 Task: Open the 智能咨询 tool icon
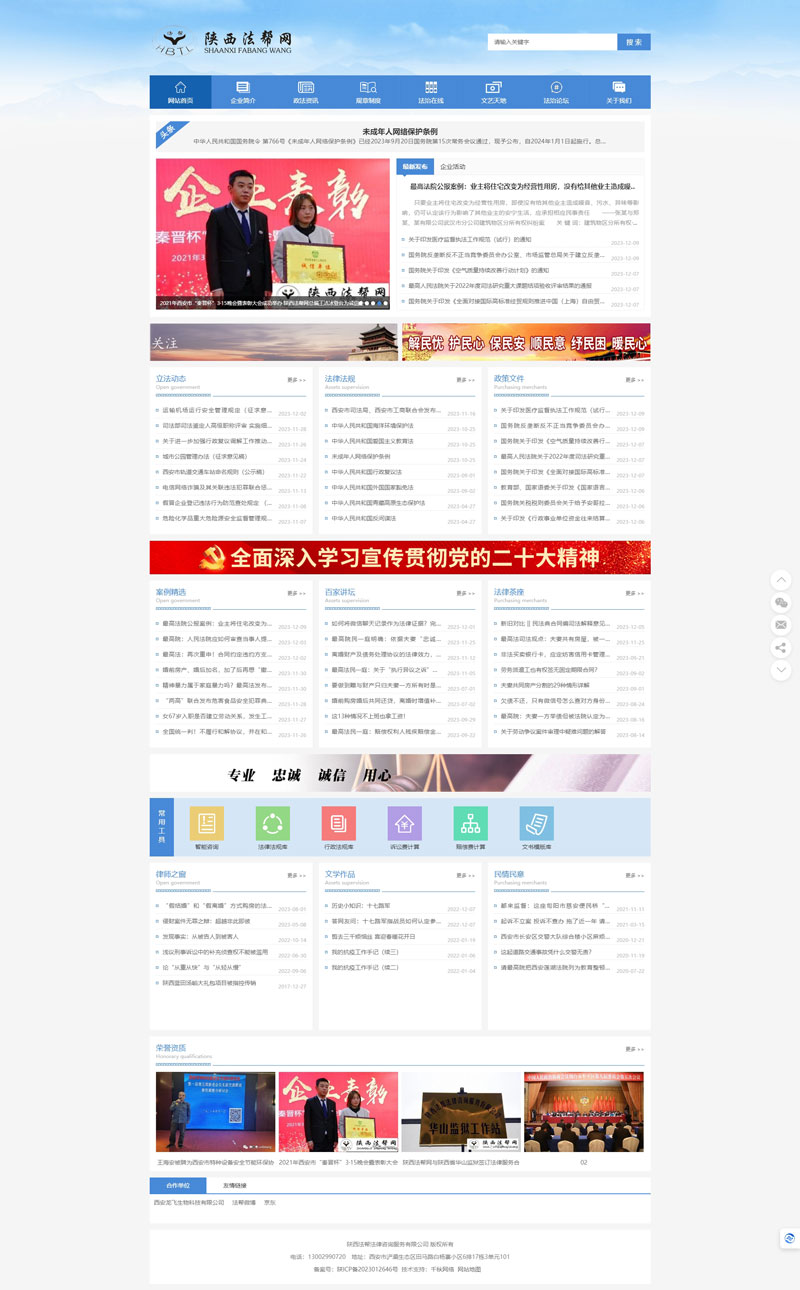pyautogui.click(x=207, y=823)
